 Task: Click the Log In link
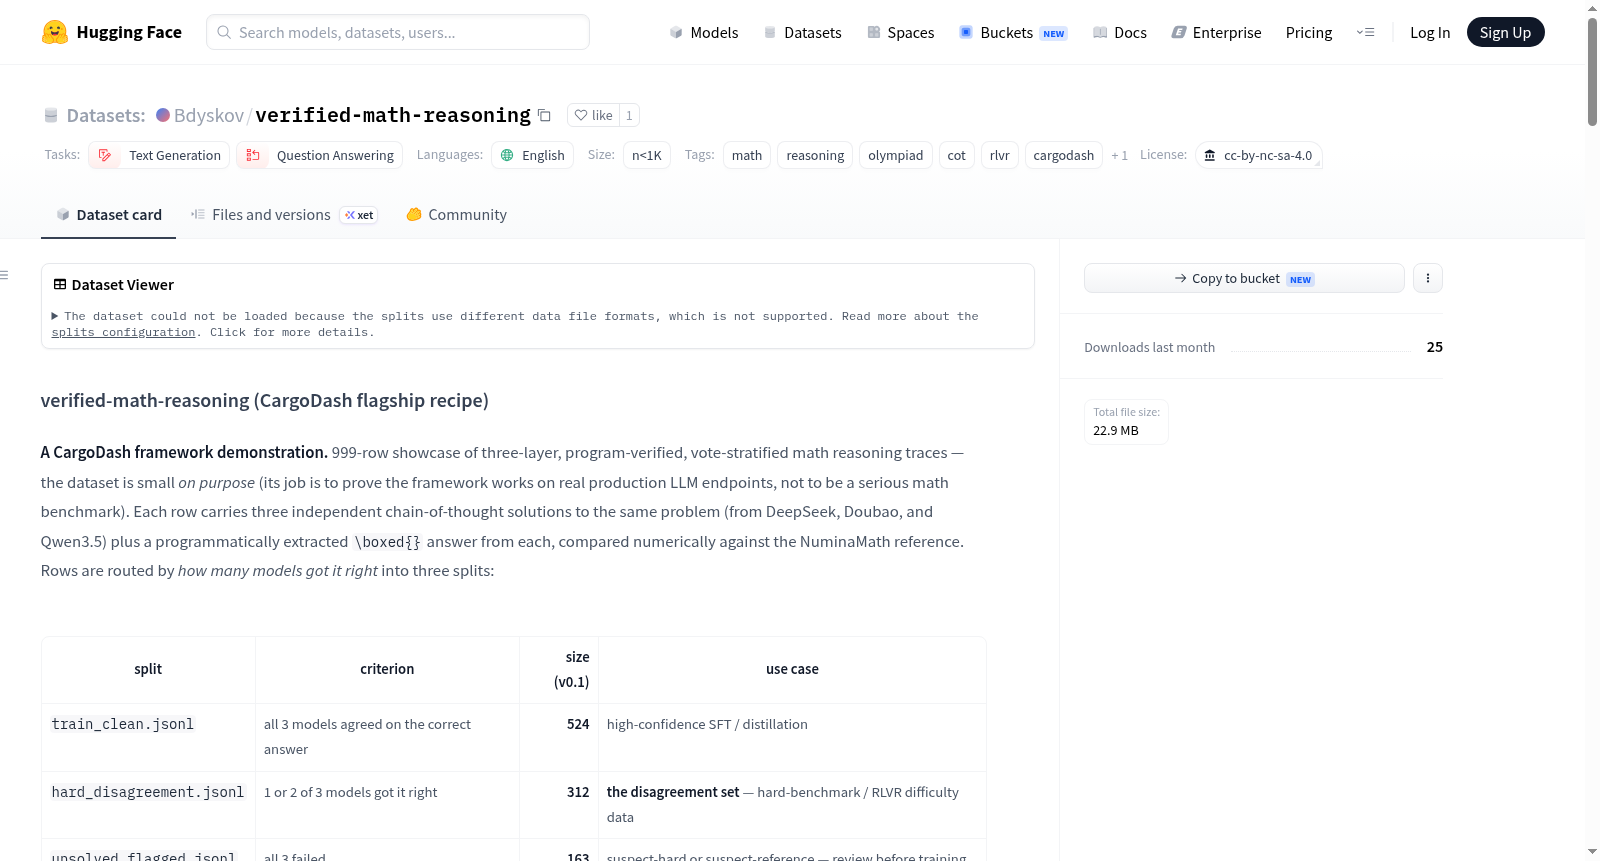pyautogui.click(x=1430, y=32)
